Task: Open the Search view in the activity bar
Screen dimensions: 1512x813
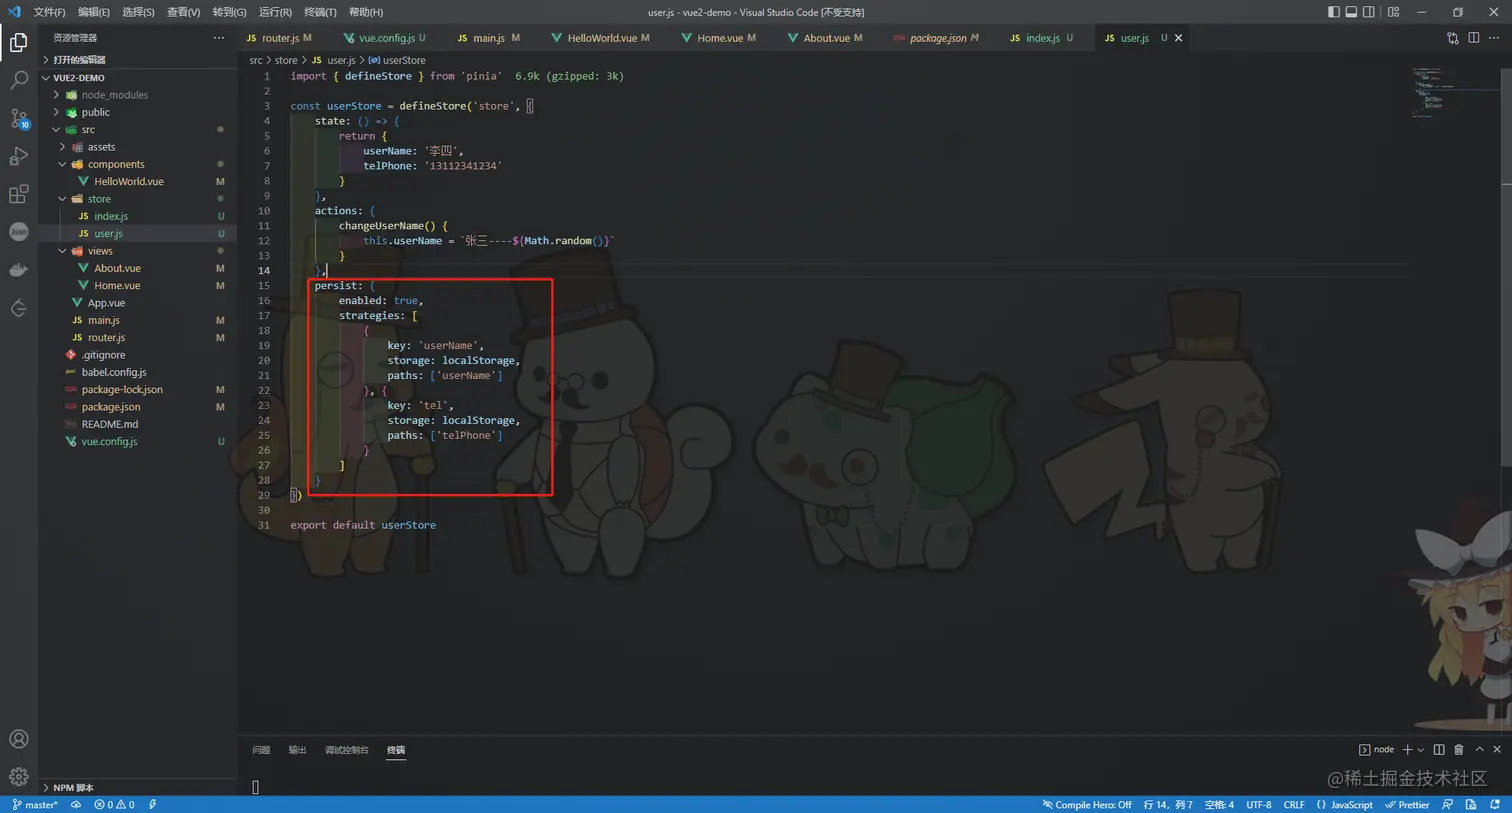Action: tap(18, 80)
